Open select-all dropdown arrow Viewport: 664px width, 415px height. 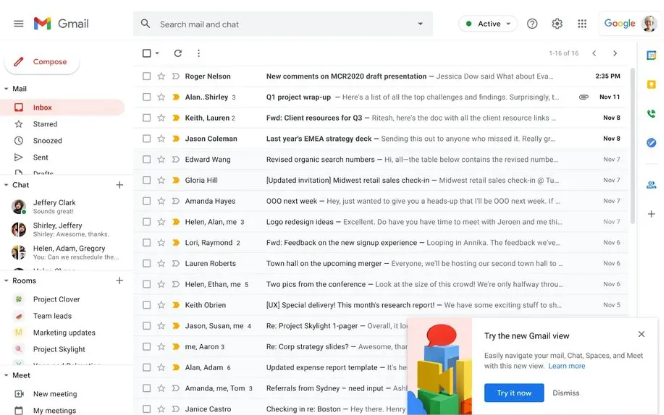click(x=157, y=53)
